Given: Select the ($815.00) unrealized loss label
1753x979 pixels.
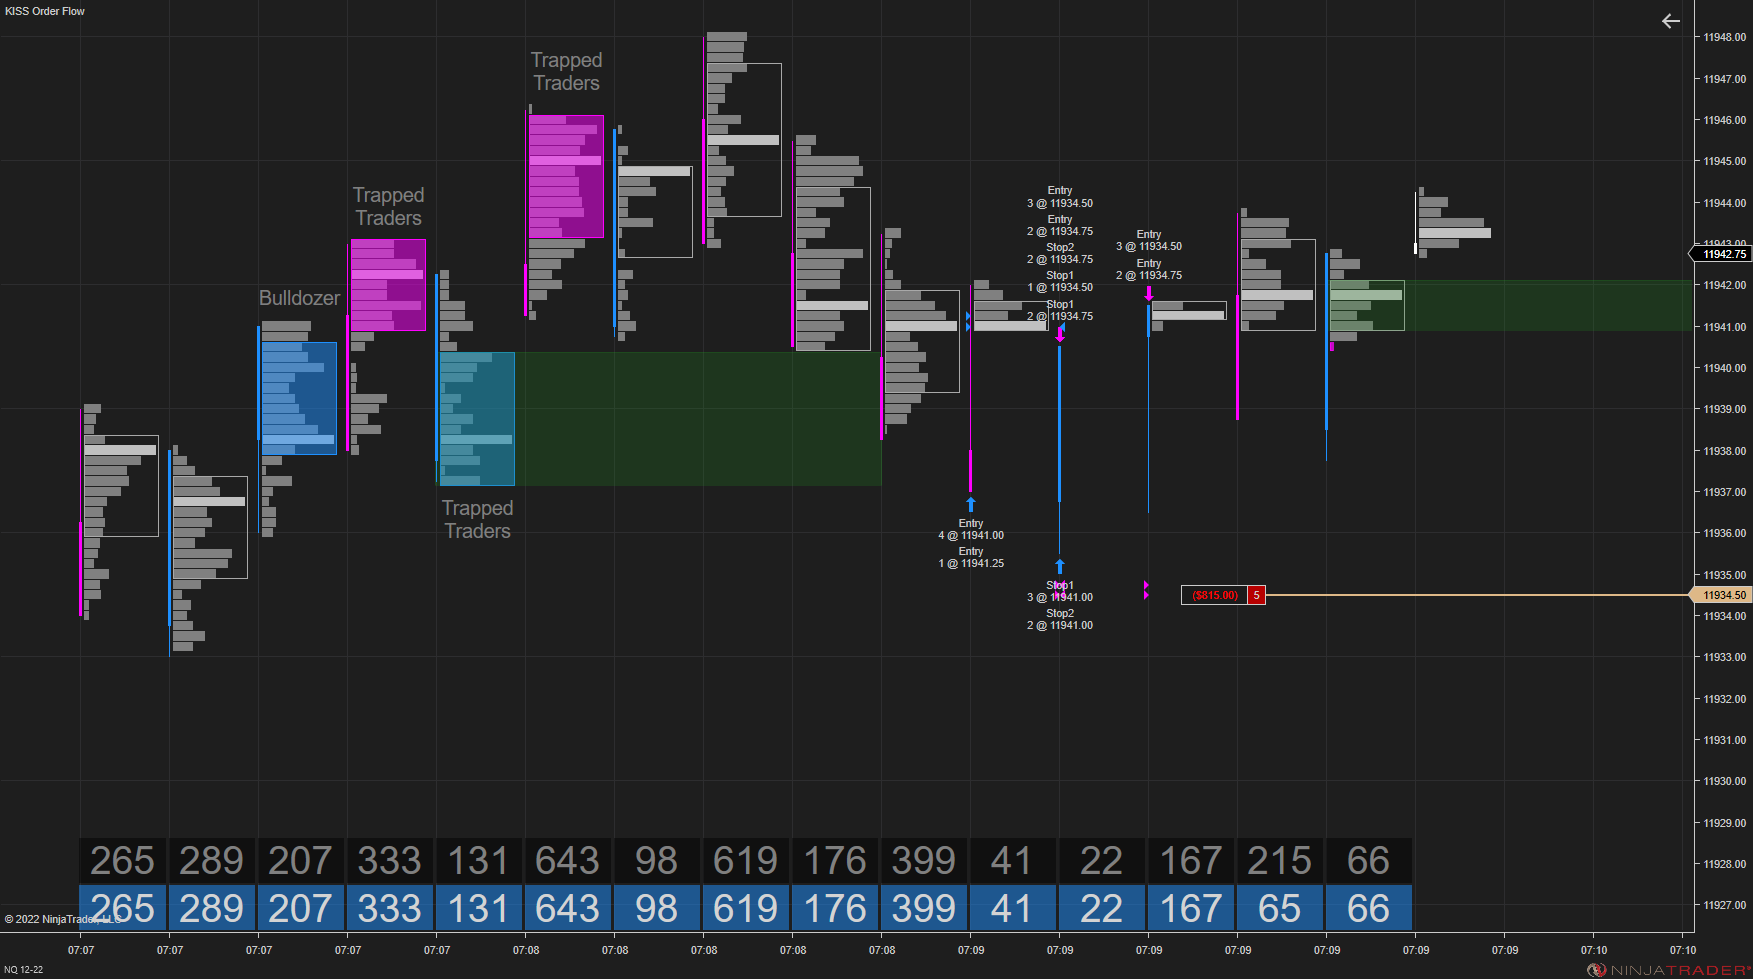Looking at the screenshot, I should click(1214, 595).
